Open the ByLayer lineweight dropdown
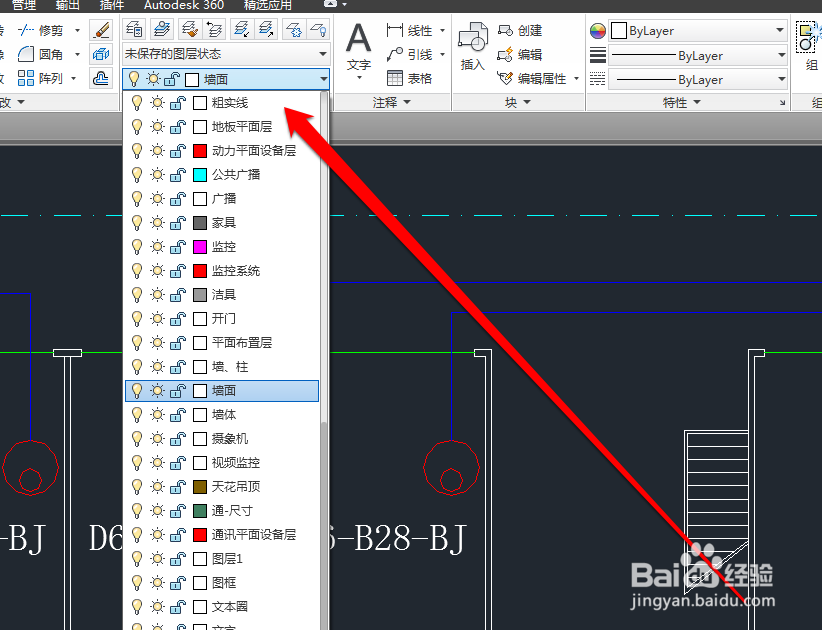Image resolution: width=822 pixels, height=630 pixels. coord(698,55)
